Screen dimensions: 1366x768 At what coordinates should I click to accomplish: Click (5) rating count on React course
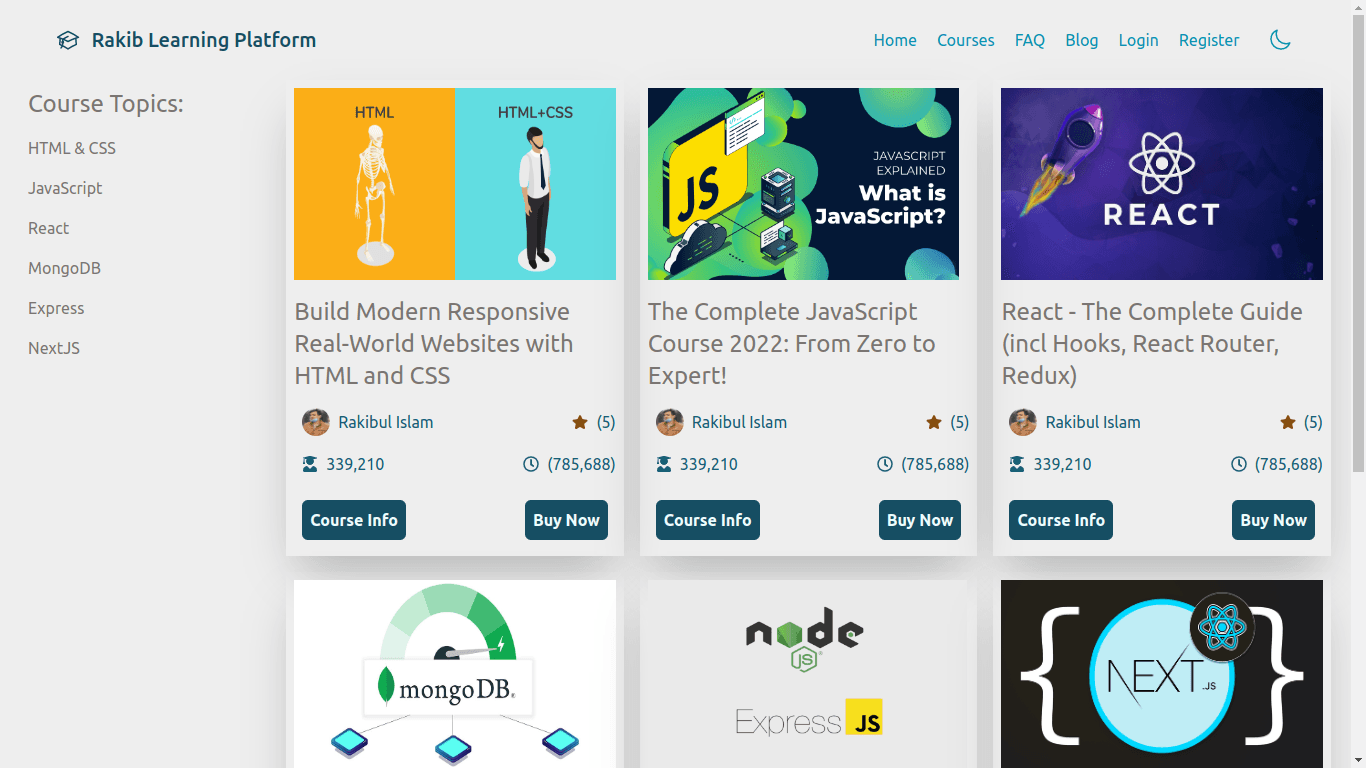(x=1313, y=422)
